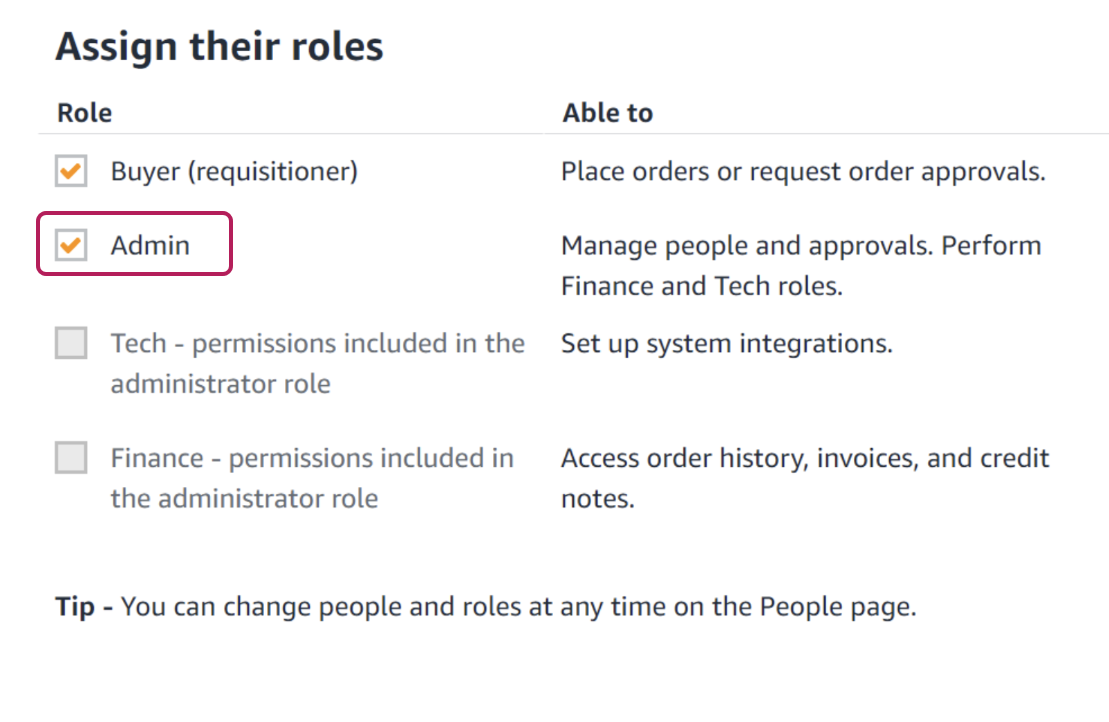The image size is (1109, 722).
Task: Click the "Role" column header
Action: [84, 112]
